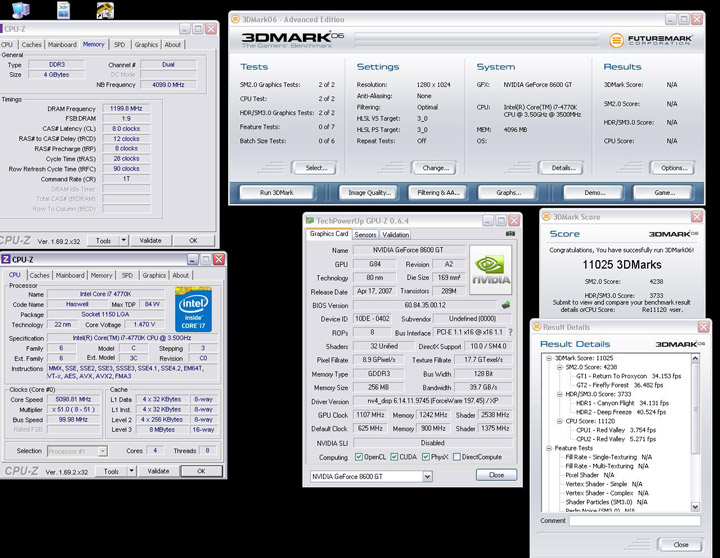The height and width of the screenshot is (558, 720).
Task: Click the BIOS save chip icon in GPU-Z
Action: (506, 305)
